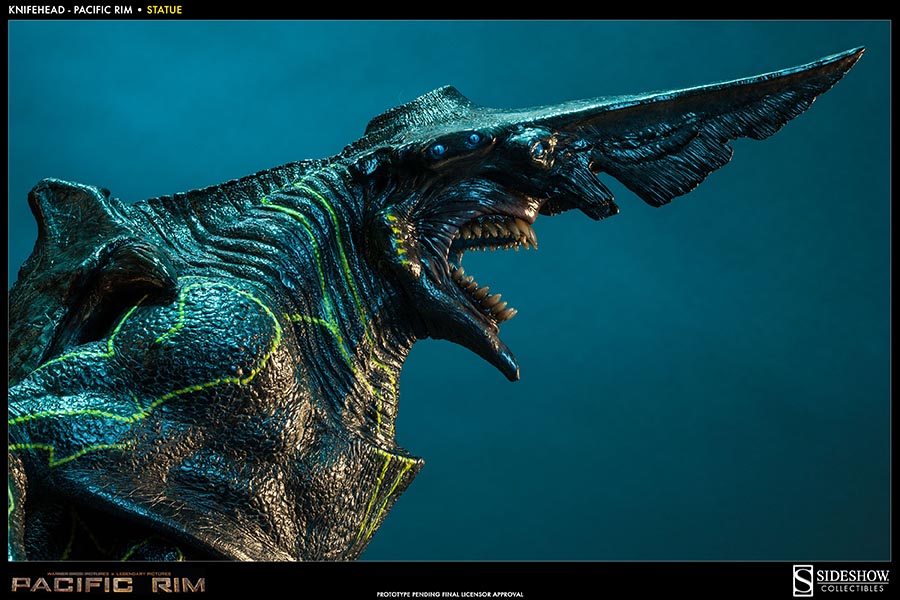Click 'Prototype pending final licensor approval' text
Image resolution: width=900 pixels, height=600 pixels.
click(x=449, y=594)
